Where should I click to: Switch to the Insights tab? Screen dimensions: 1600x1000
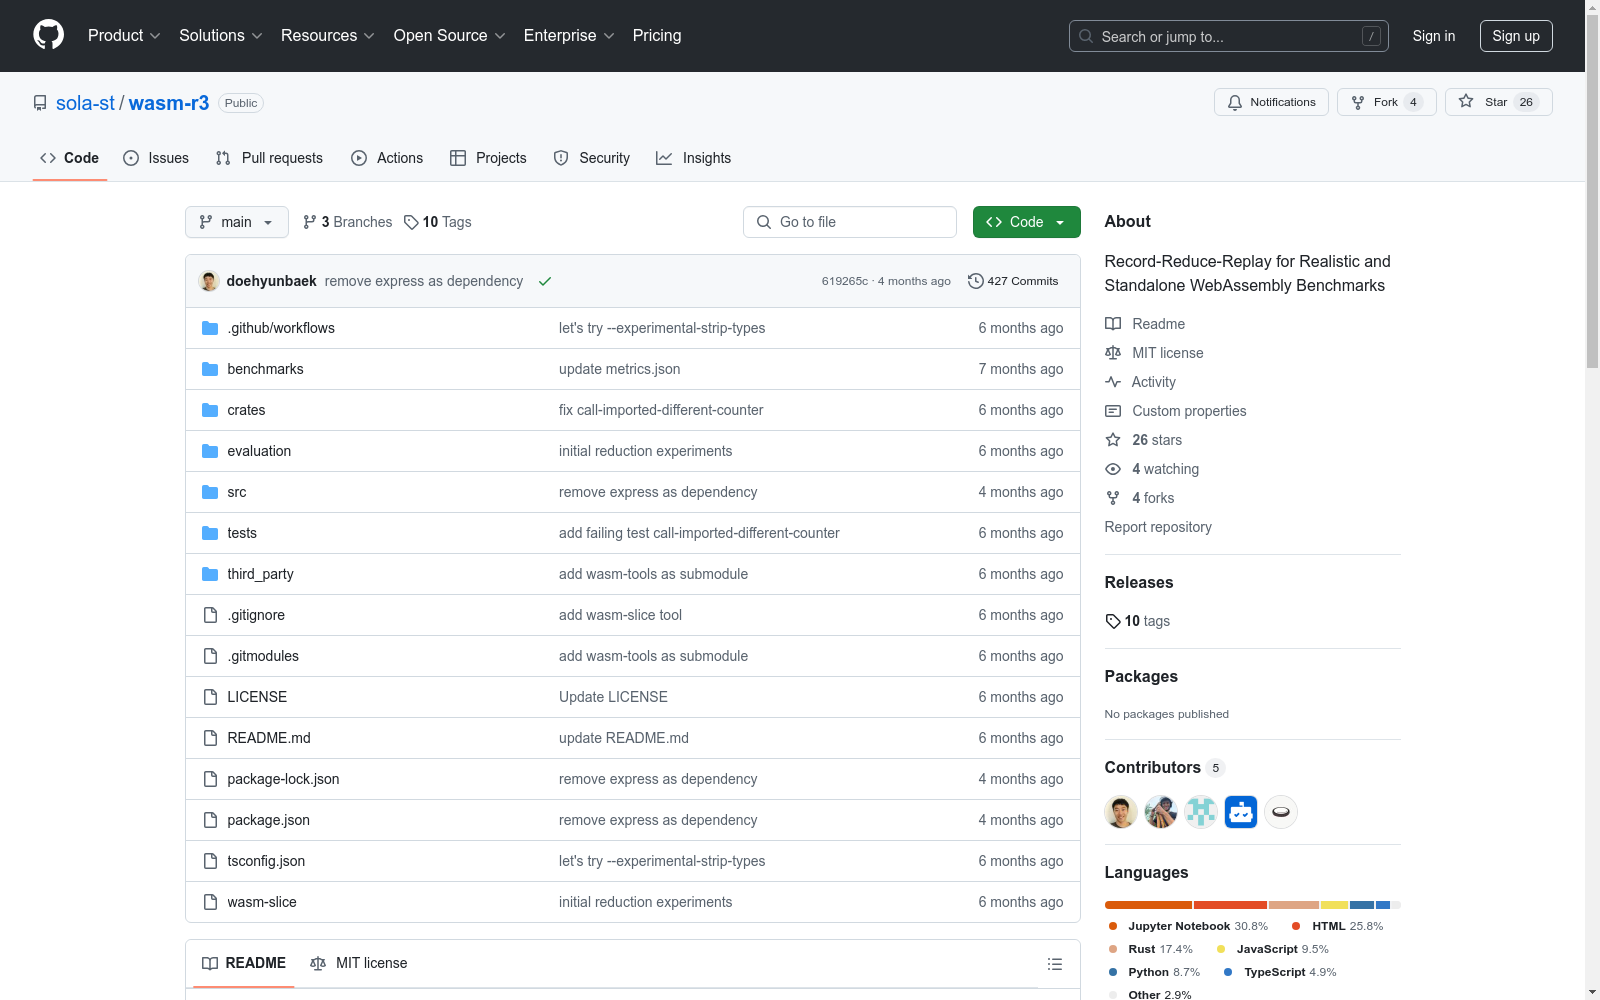tap(693, 158)
